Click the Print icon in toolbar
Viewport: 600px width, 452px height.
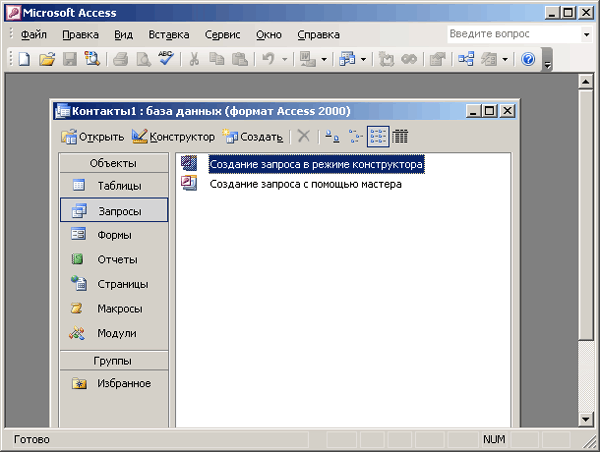click(x=121, y=59)
